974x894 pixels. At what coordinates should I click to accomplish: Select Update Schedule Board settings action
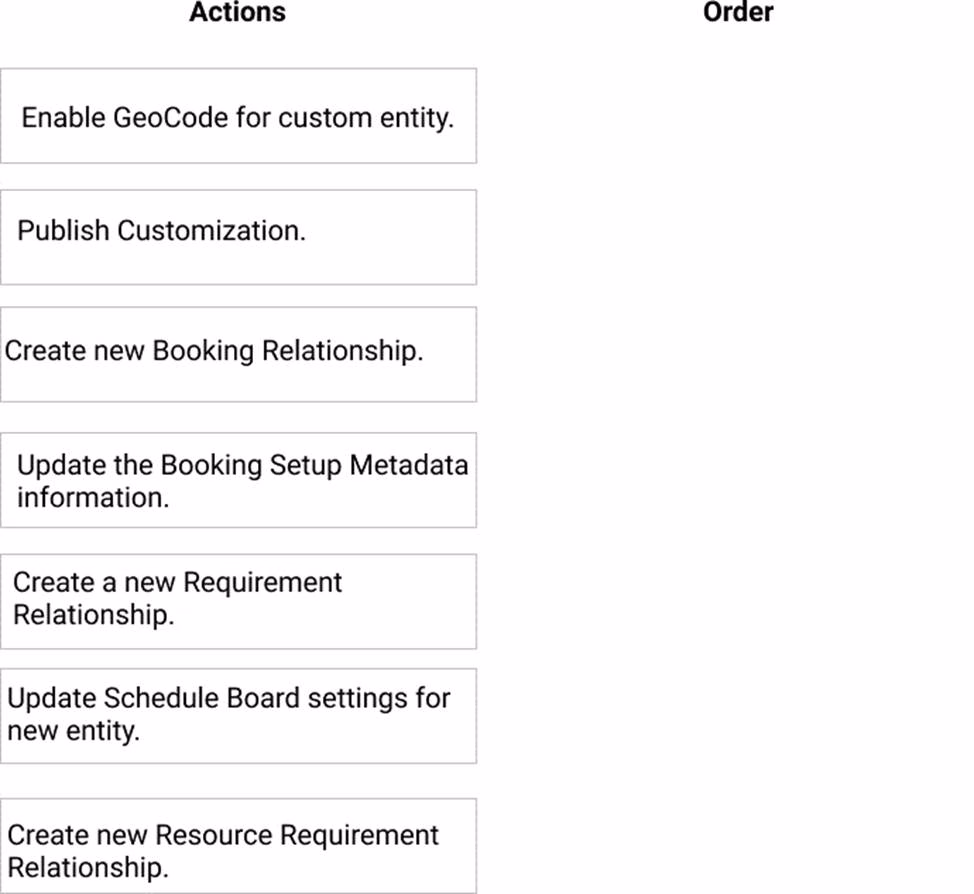tap(238, 716)
